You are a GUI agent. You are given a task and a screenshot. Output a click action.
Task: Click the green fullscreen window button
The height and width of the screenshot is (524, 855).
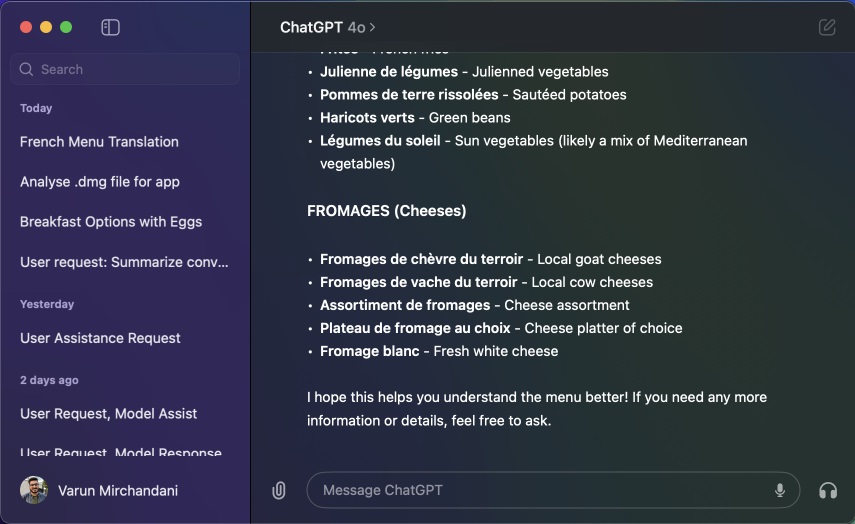(x=66, y=28)
